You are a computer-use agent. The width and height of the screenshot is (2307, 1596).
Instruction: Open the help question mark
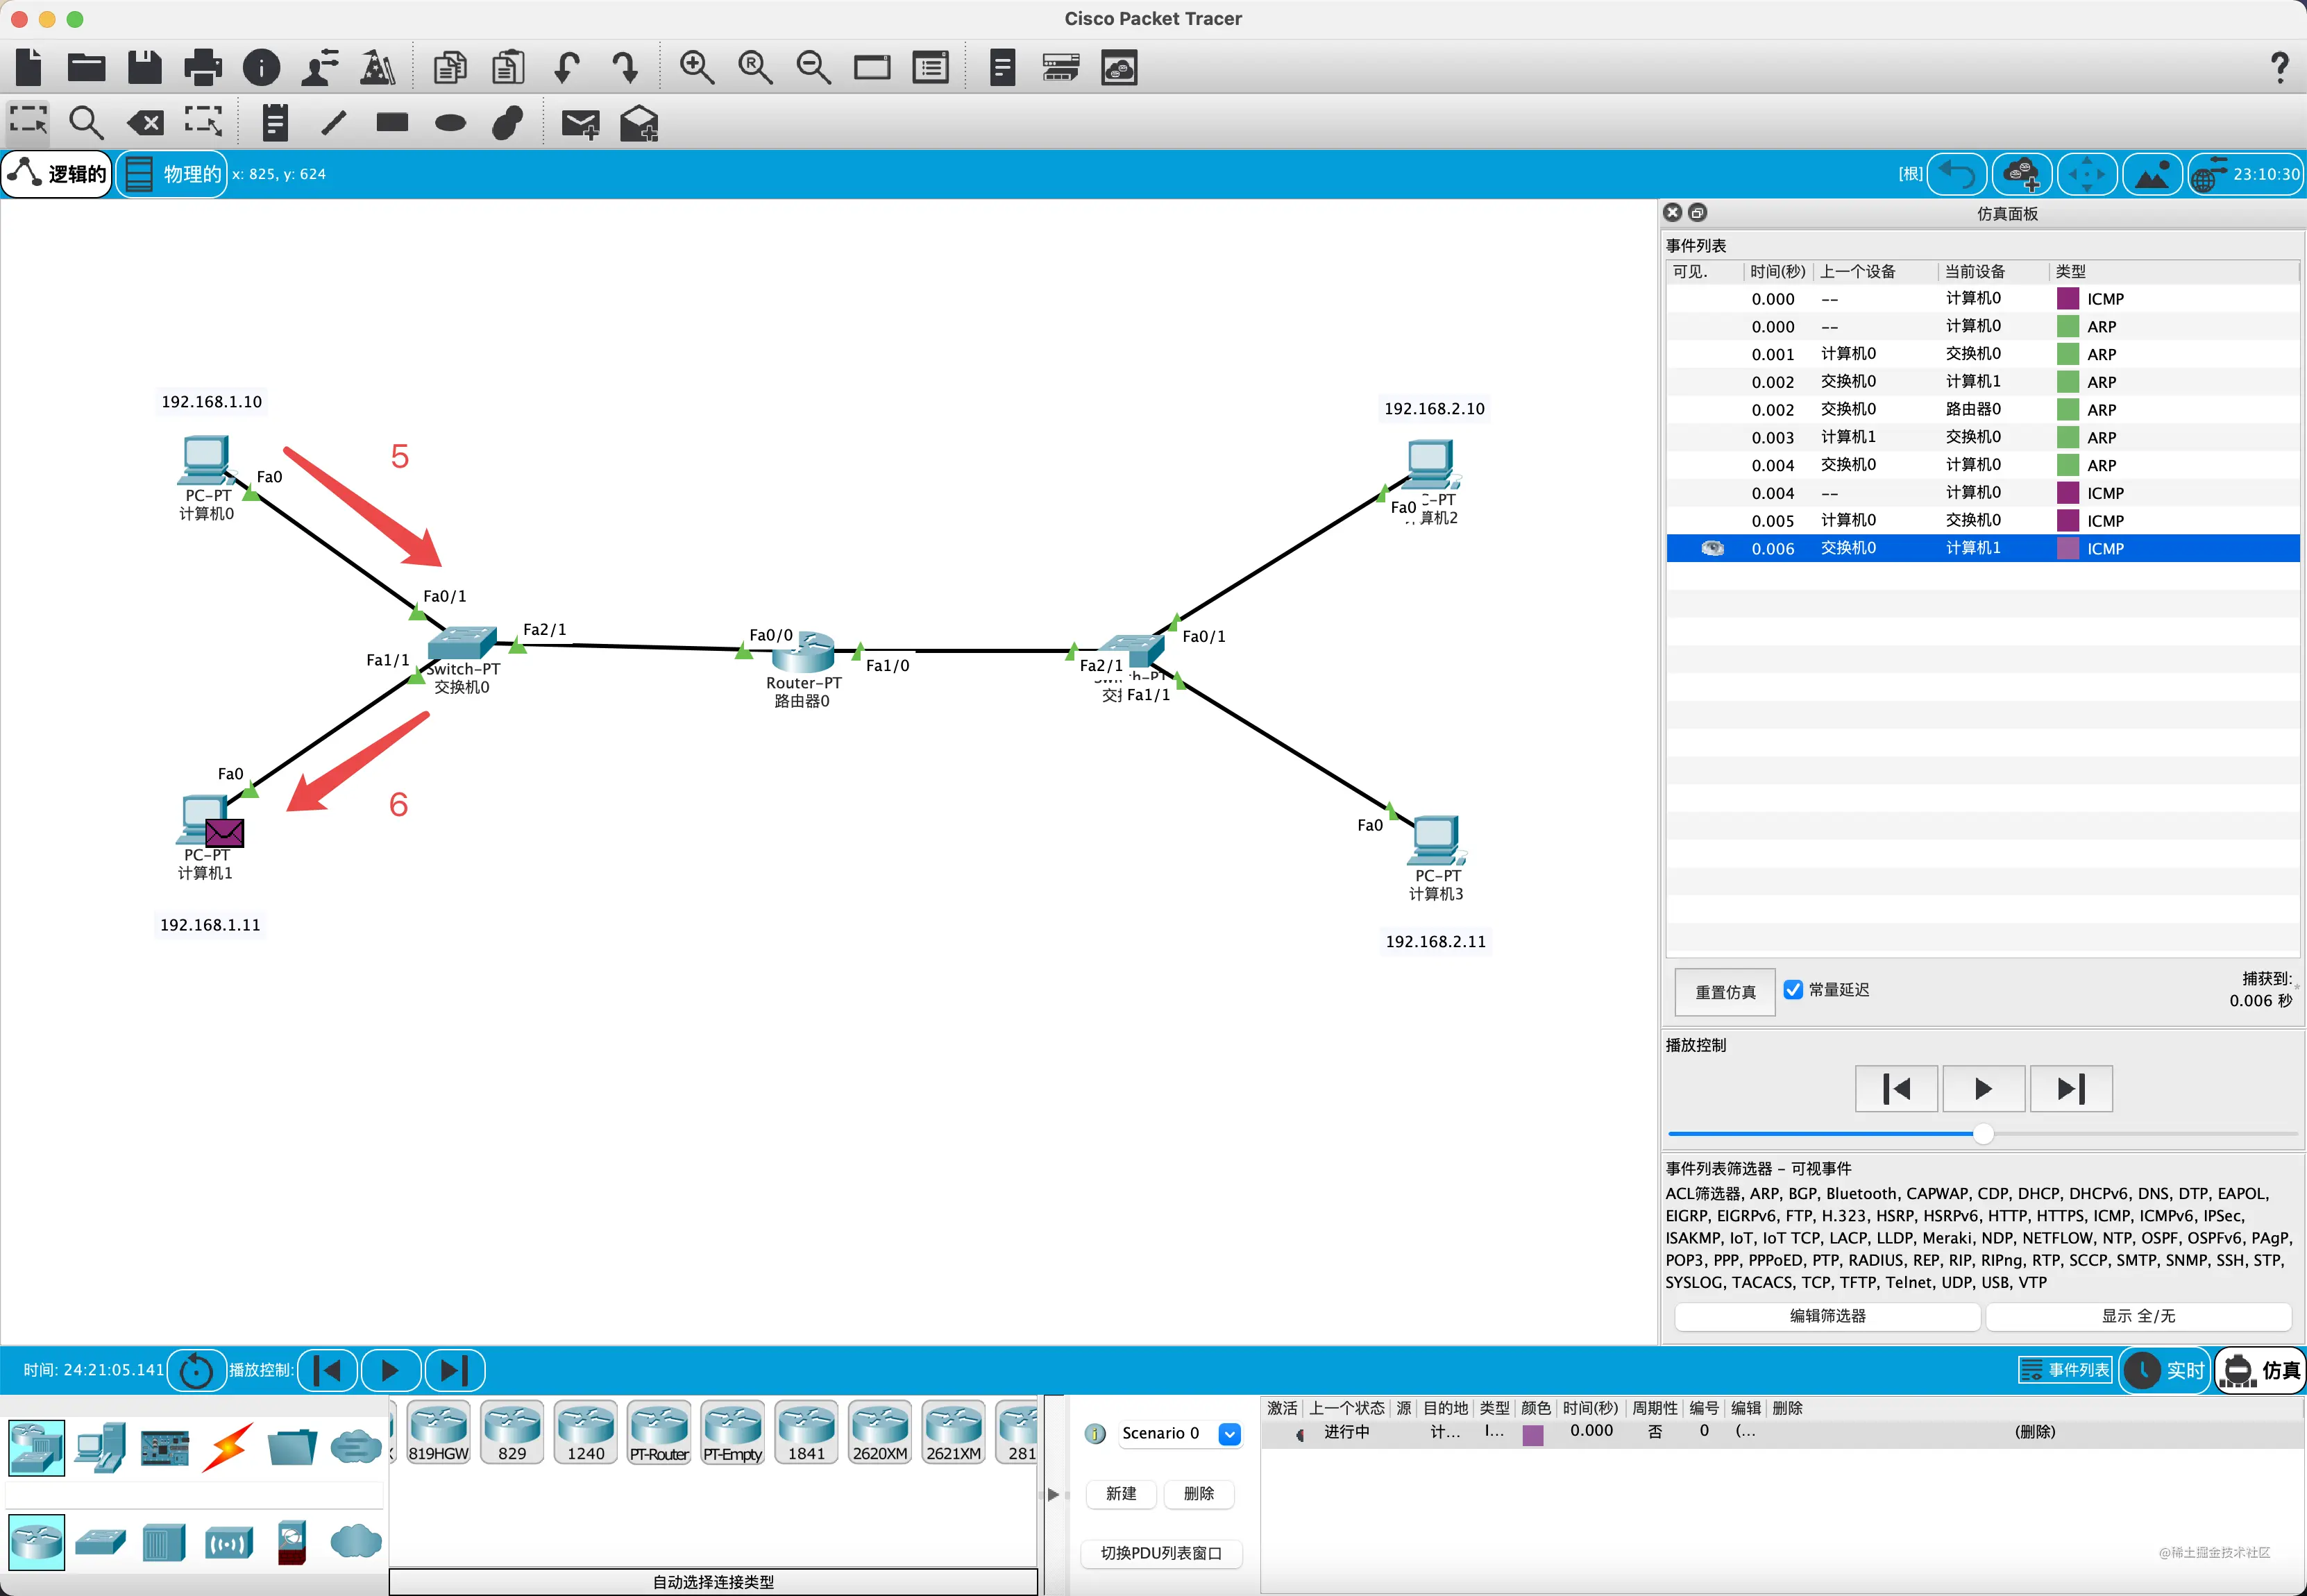pyautogui.click(x=2280, y=67)
